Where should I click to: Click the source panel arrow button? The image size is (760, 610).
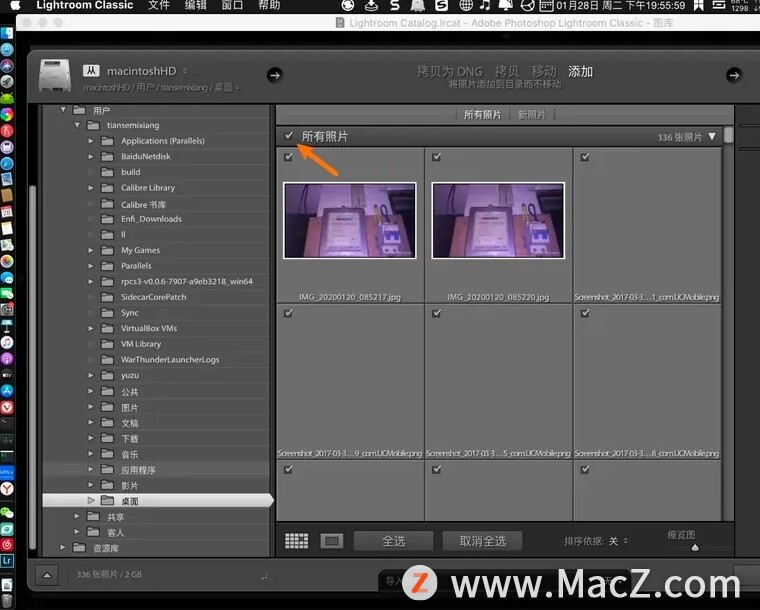pos(275,75)
